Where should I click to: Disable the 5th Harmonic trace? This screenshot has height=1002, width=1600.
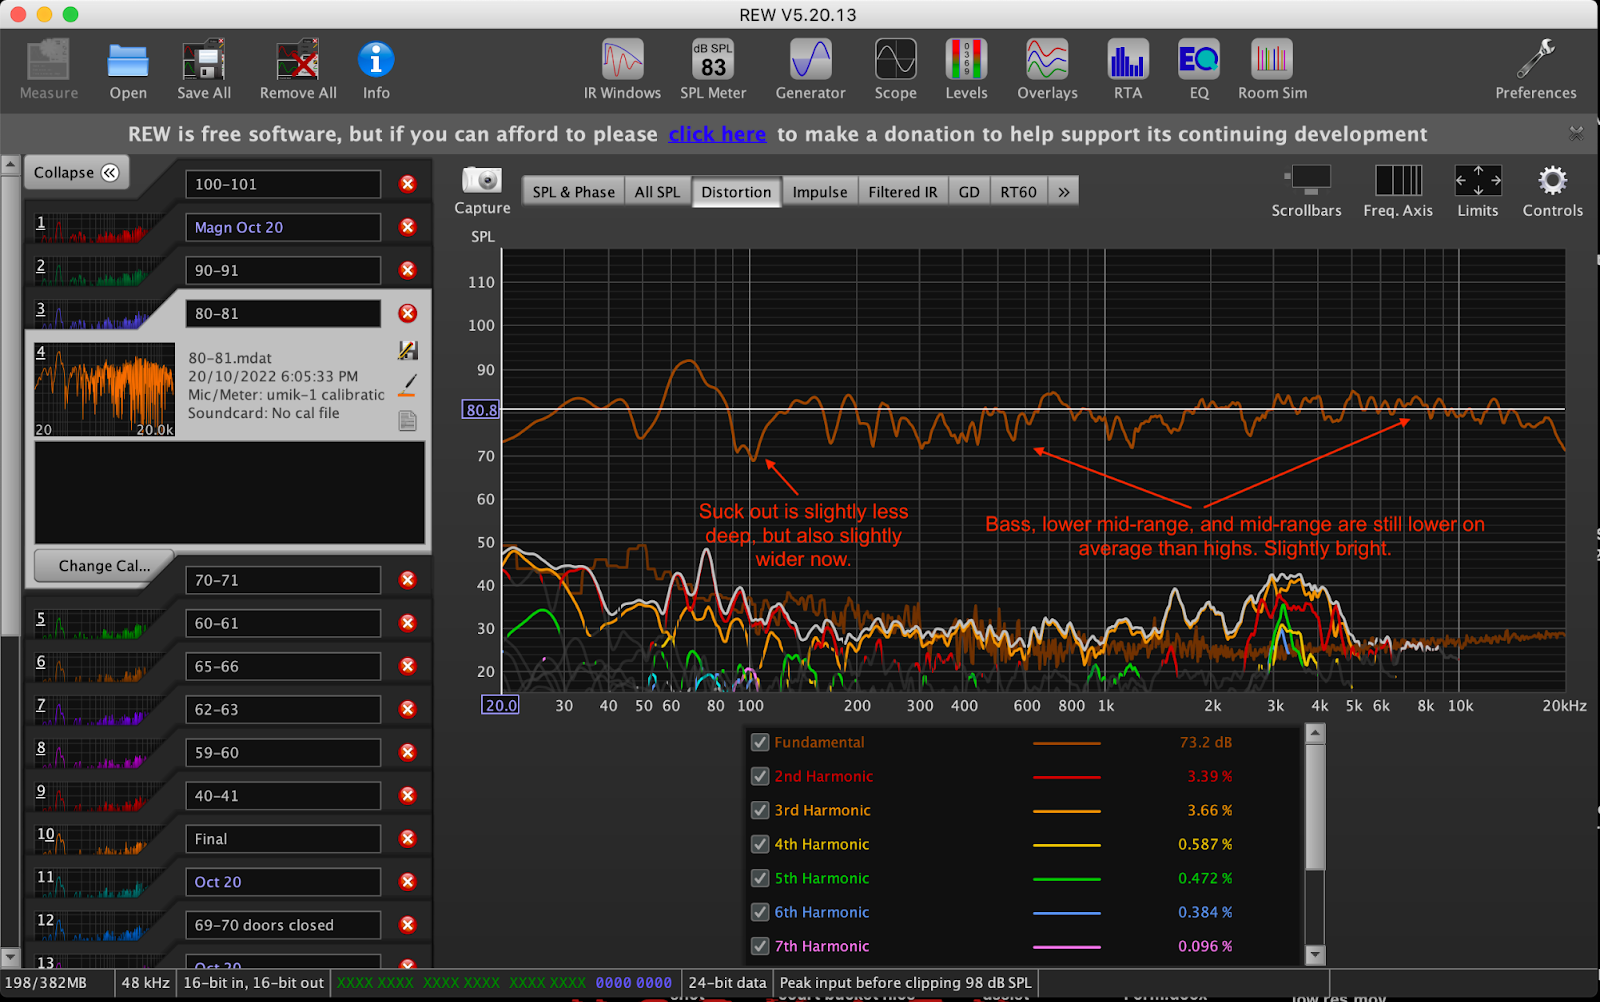pyautogui.click(x=760, y=878)
